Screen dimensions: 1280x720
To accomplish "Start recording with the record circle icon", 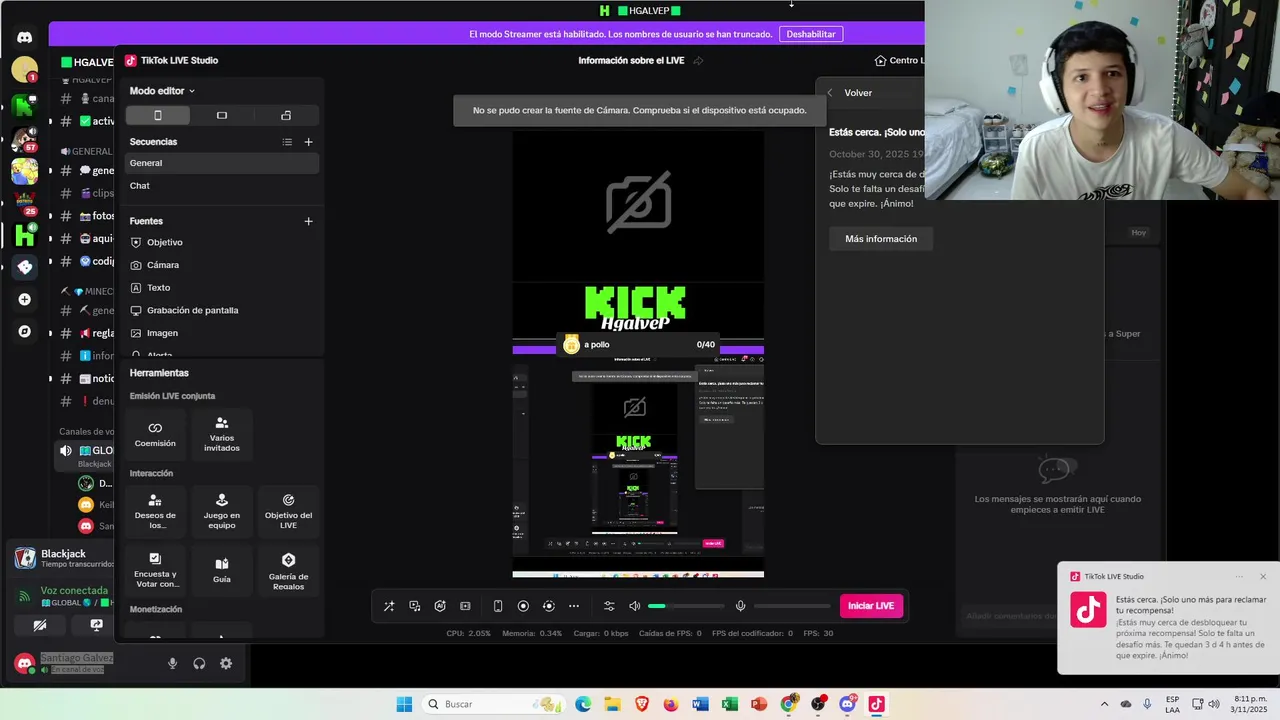I will 523,606.
